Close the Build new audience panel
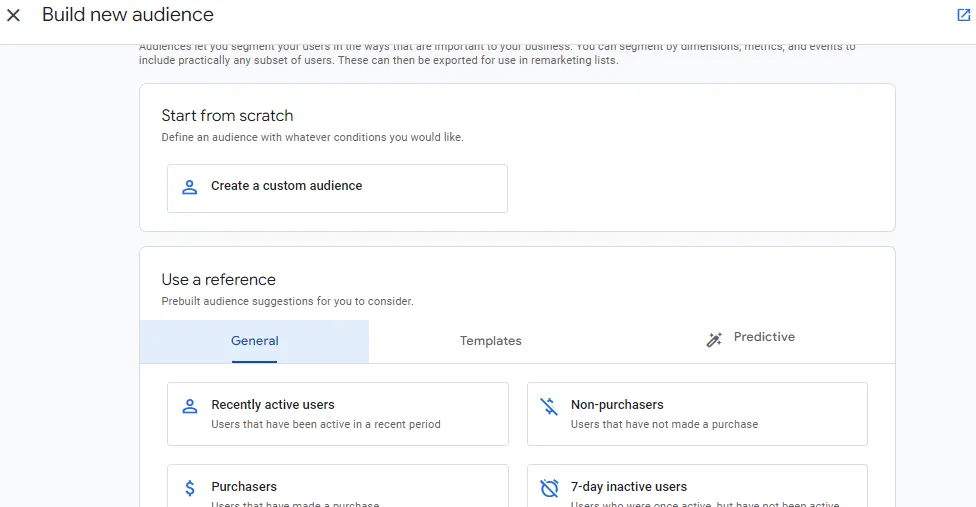 pyautogui.click(x=13, y=15)
